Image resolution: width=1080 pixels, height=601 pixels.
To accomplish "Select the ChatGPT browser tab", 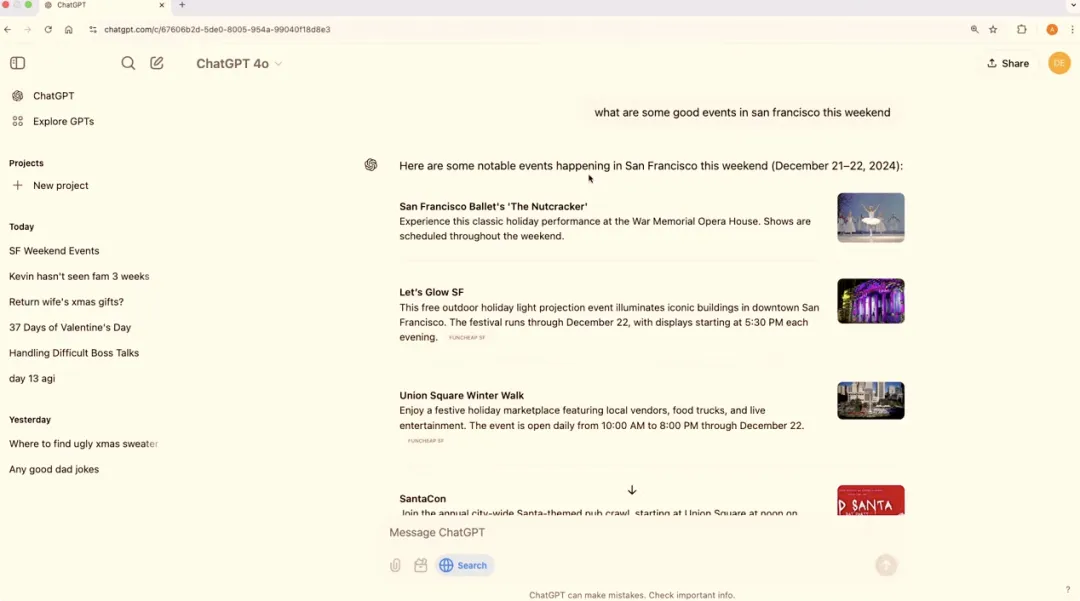I will point(103,5).
